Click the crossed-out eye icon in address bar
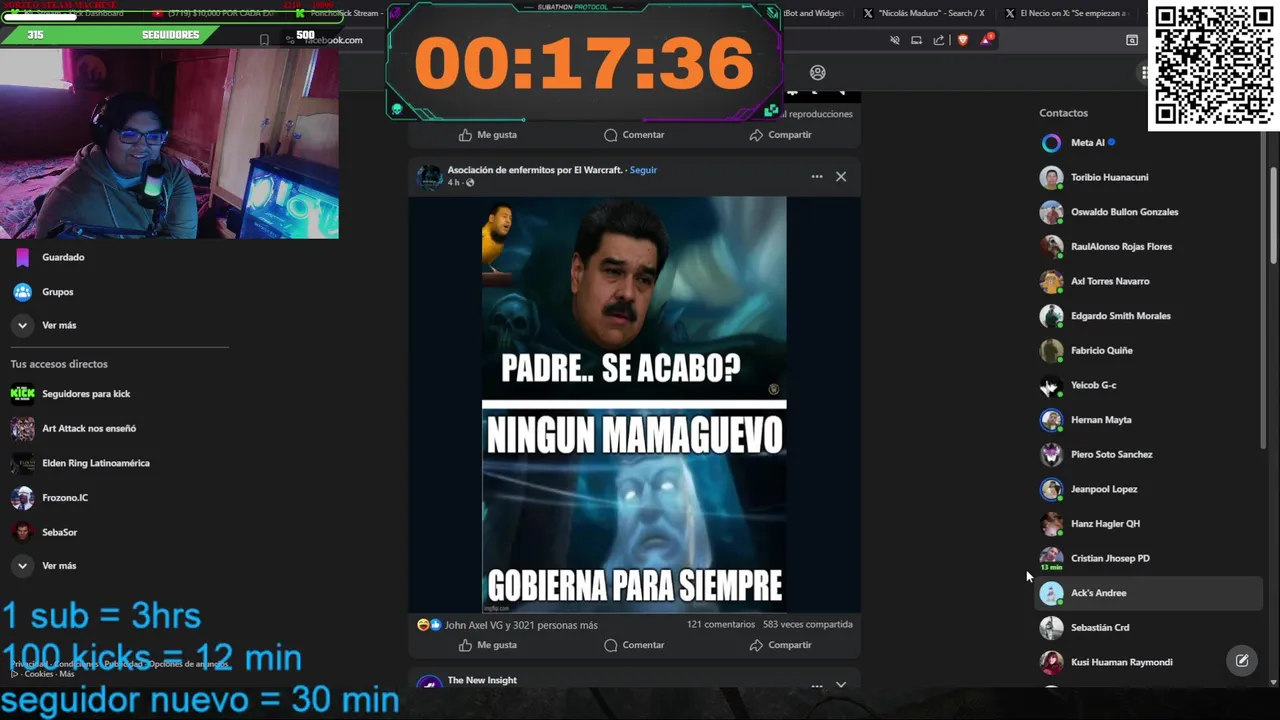This screenshot has width=1280, height=720. tap(895, 40)
